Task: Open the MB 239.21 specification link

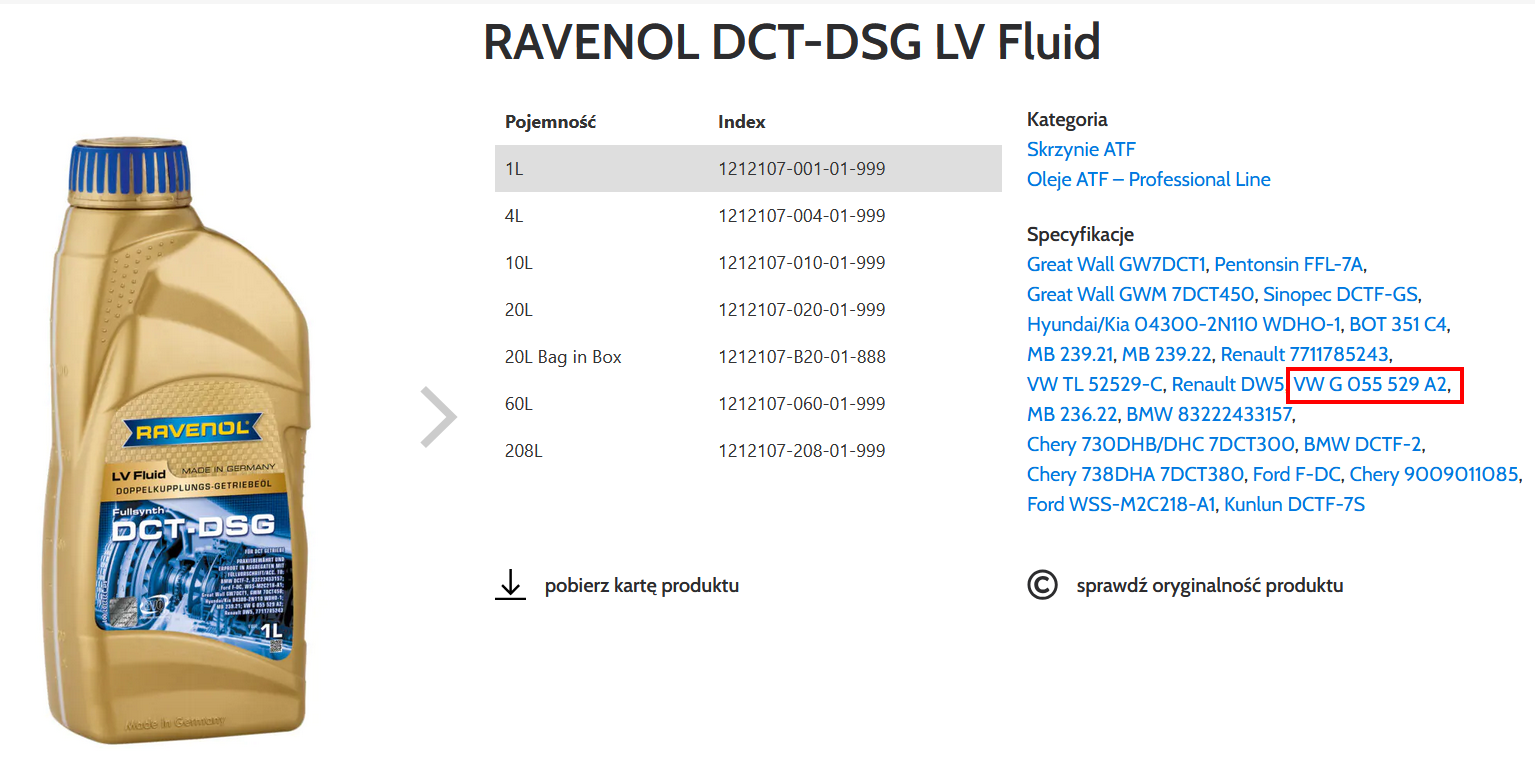Action: point(1069,354)
